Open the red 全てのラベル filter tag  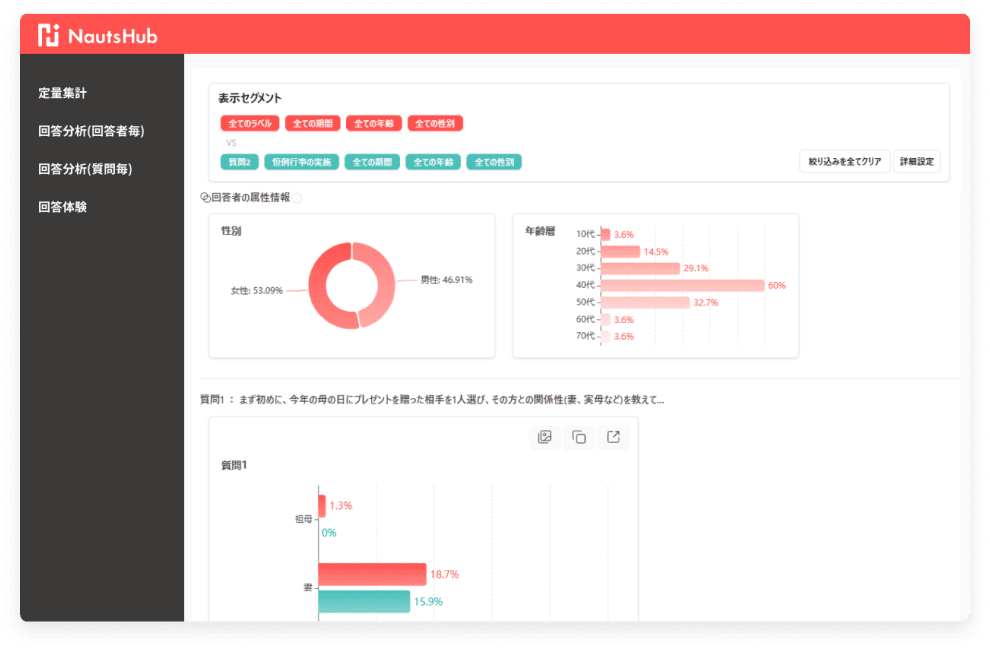249,124
